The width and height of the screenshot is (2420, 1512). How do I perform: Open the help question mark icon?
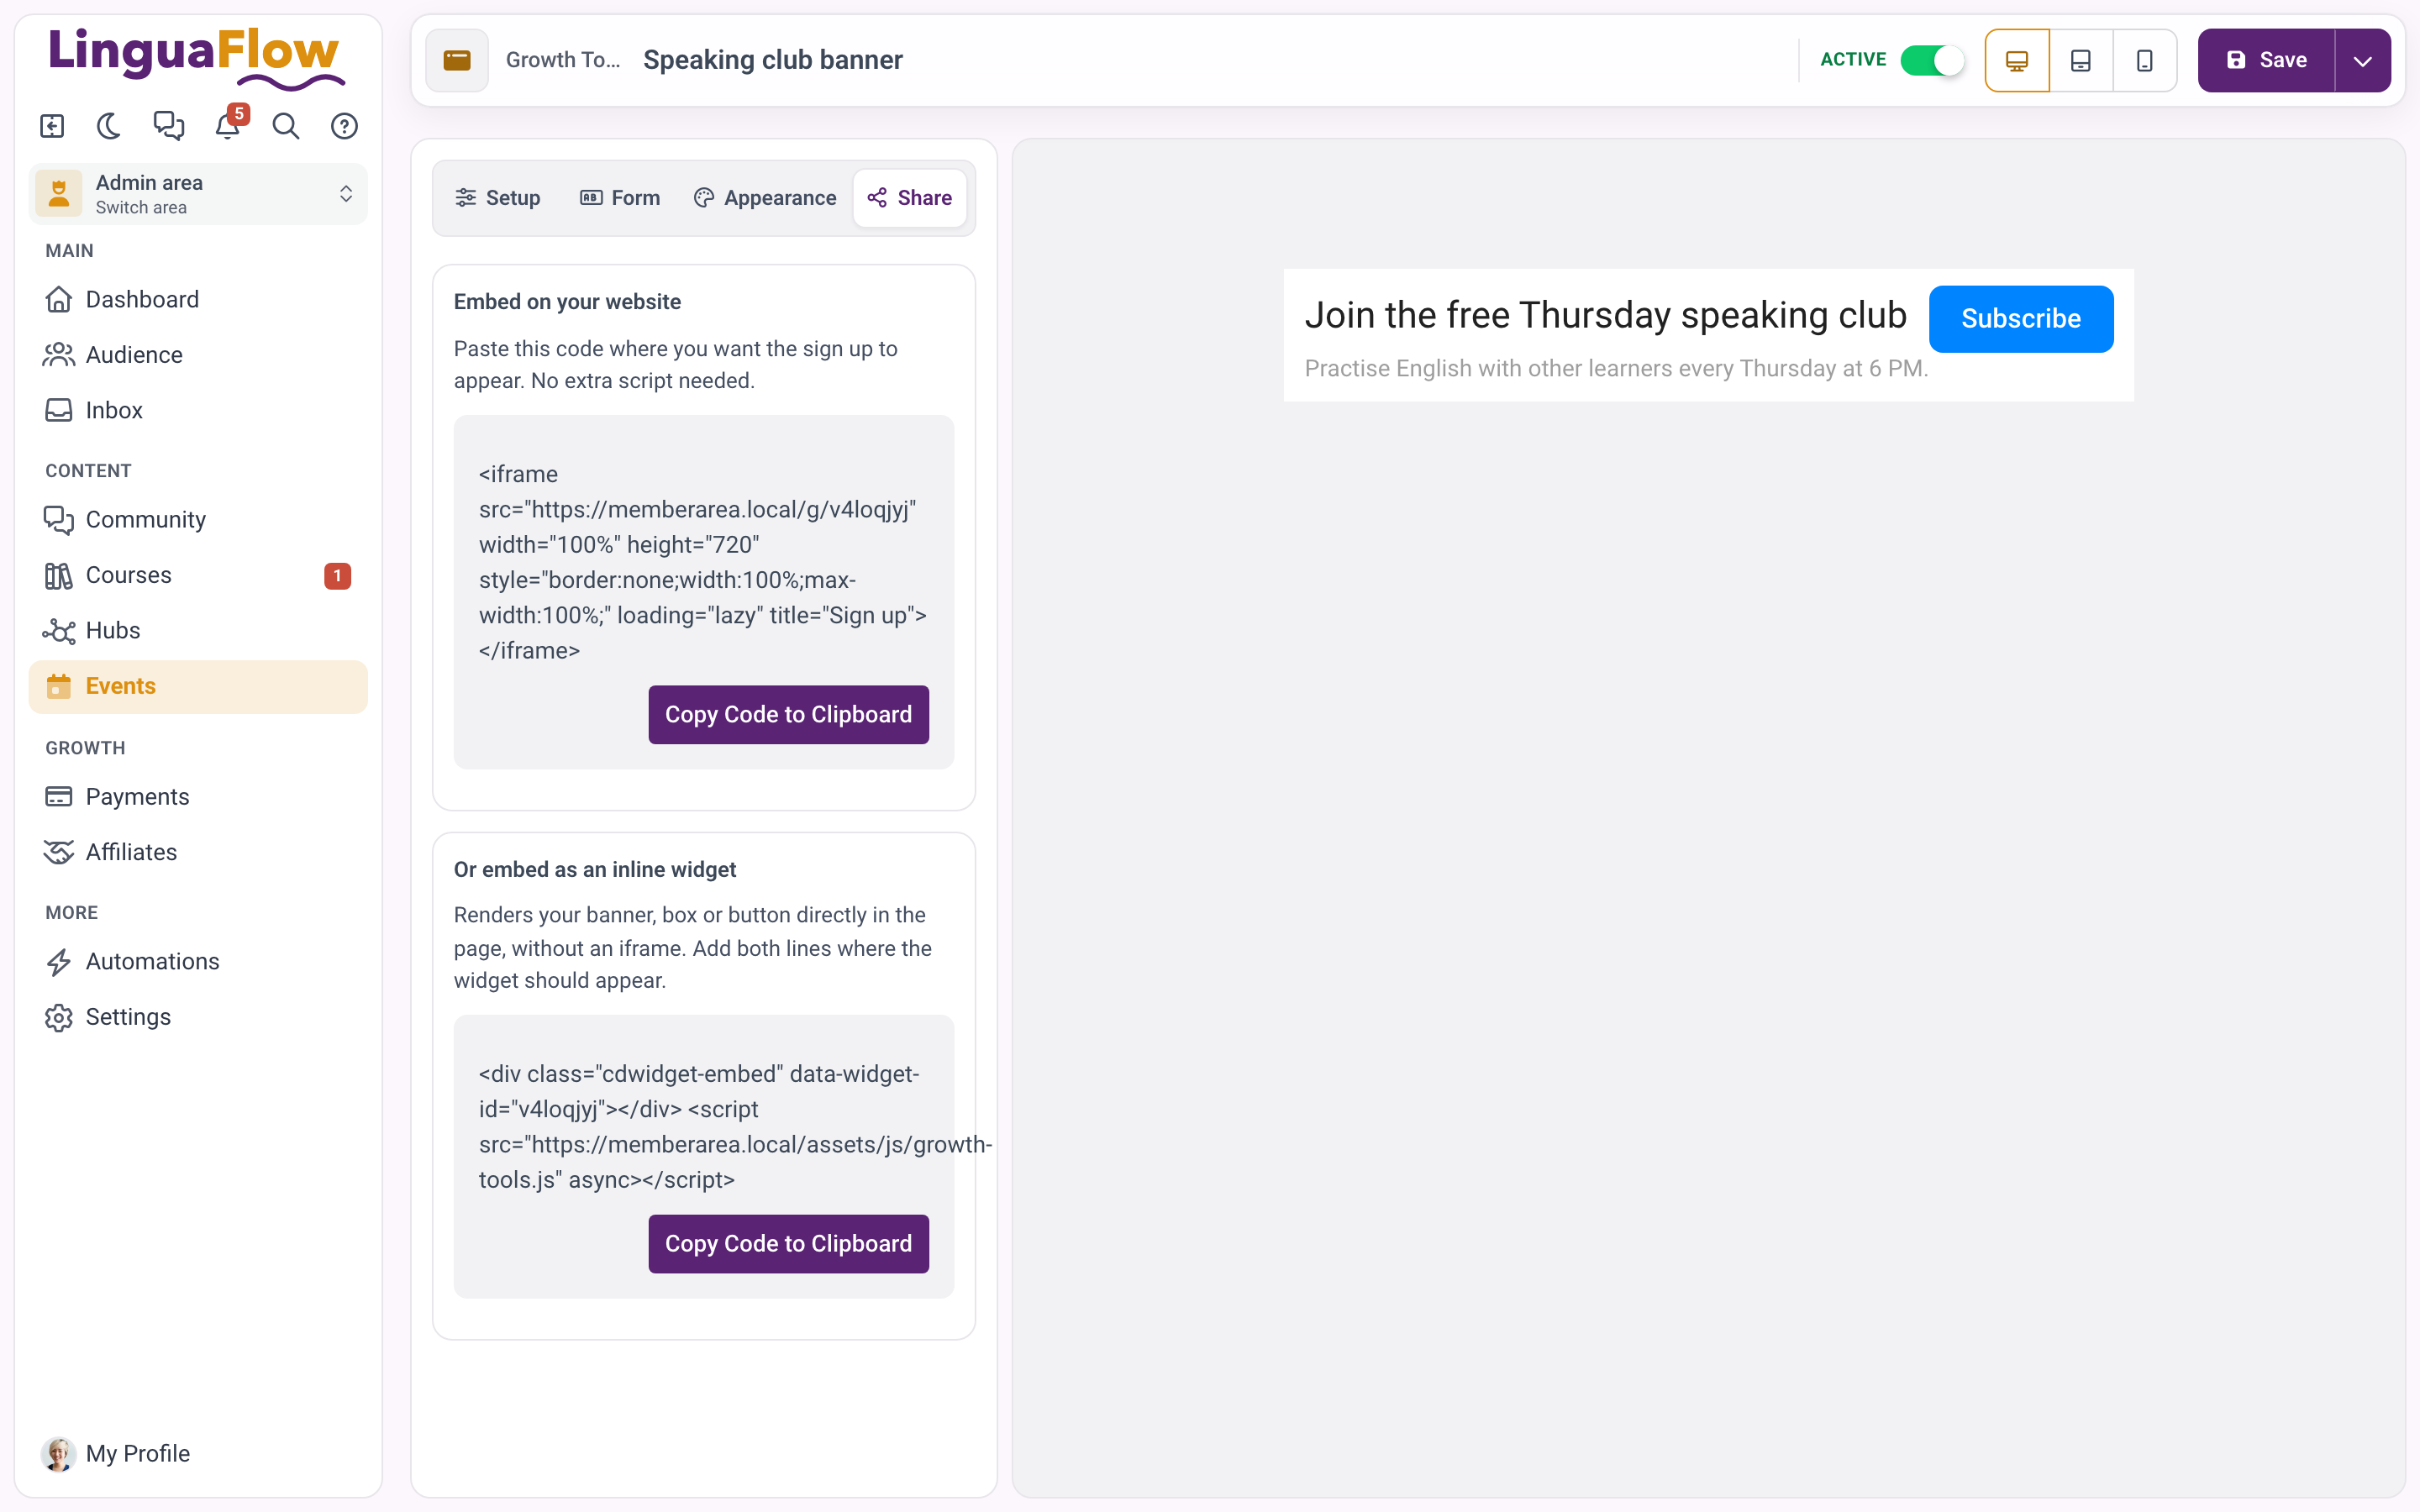pos(344,126)
